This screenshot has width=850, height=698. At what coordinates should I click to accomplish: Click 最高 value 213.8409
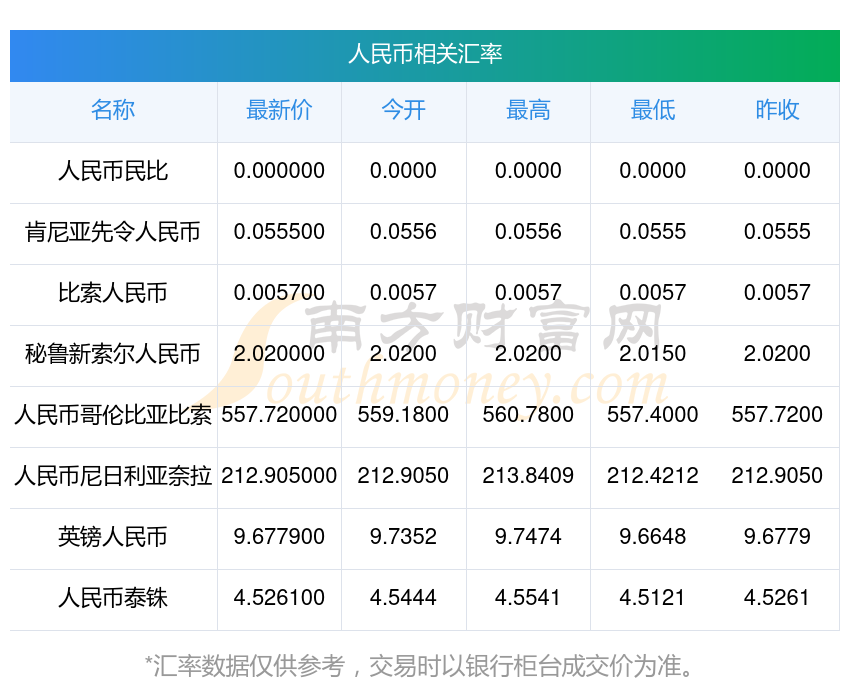pyautogui.click(x=528, y=476)
